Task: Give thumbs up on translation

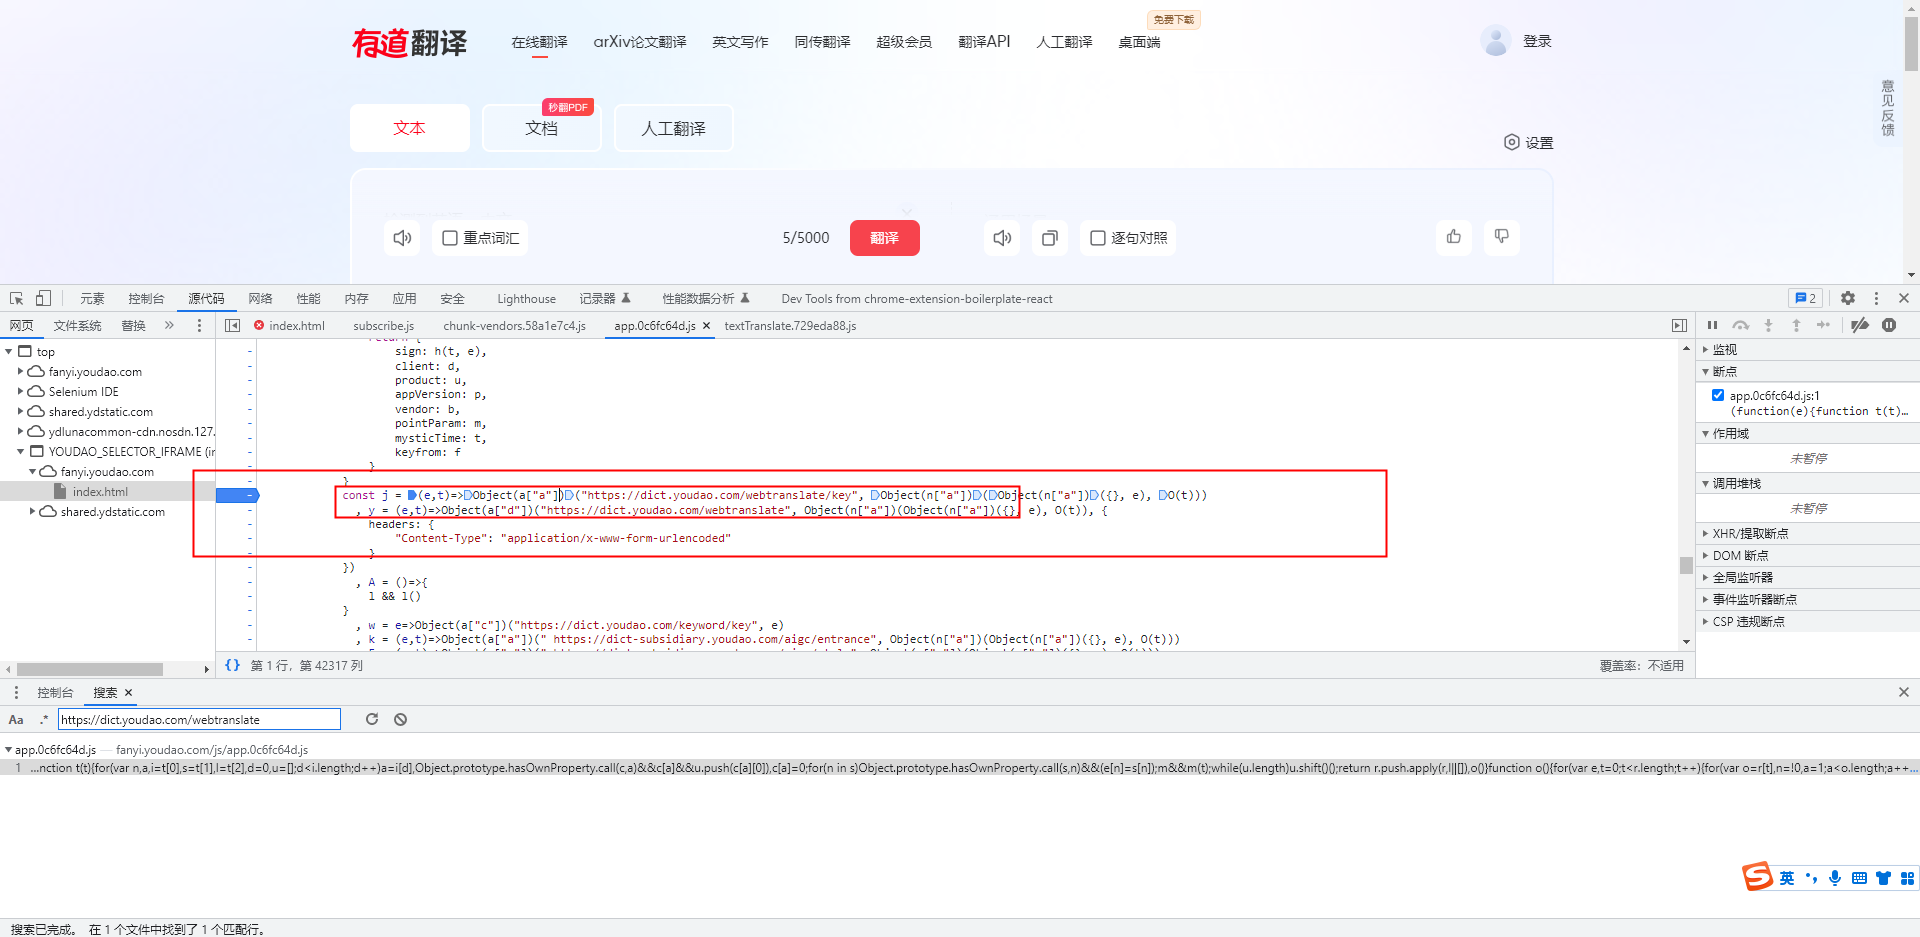Action: [1454, 237]
